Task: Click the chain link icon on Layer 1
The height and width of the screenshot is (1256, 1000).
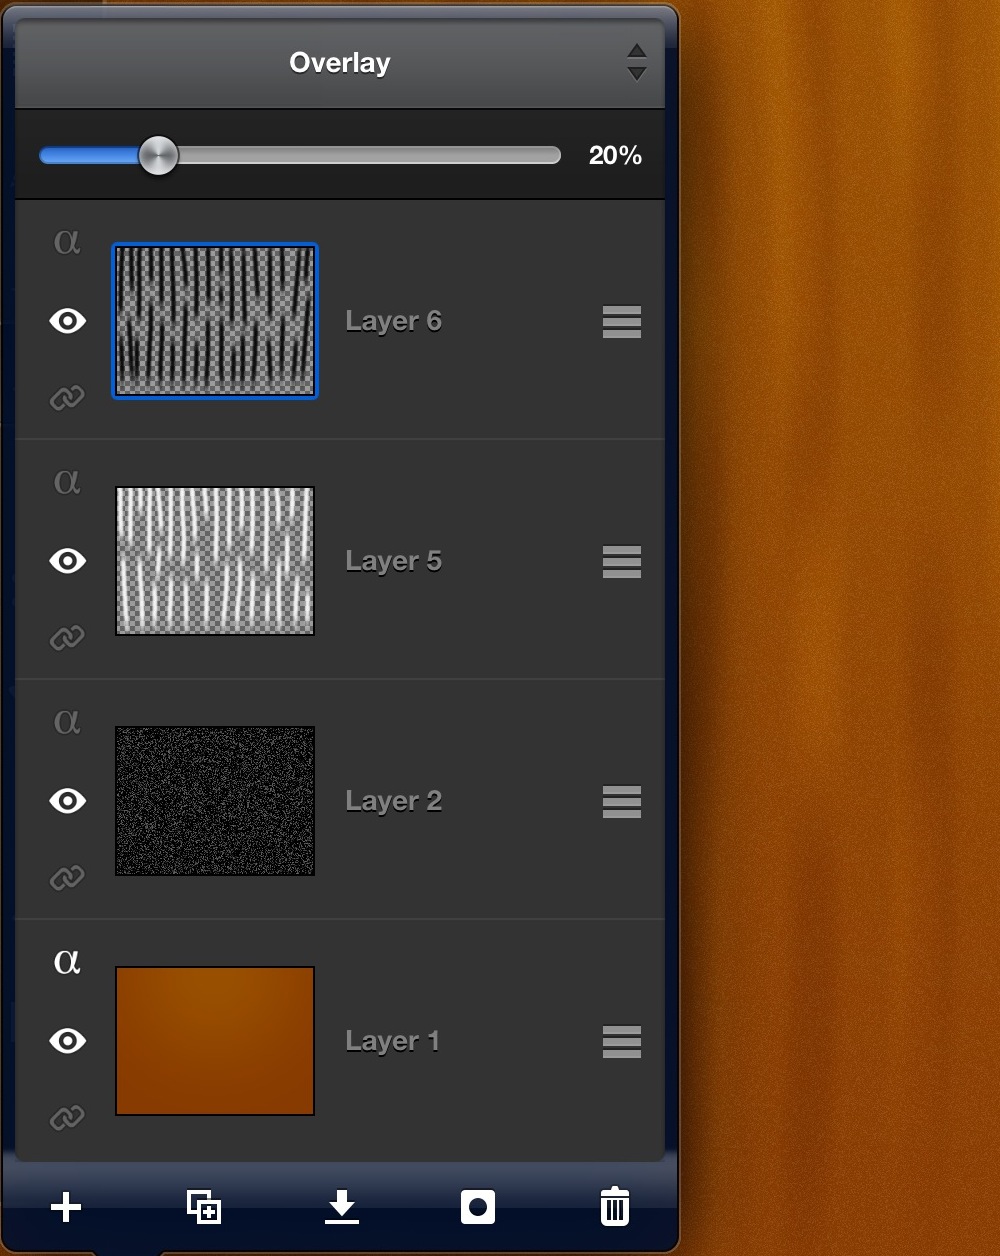Action: click(67, 1117)
